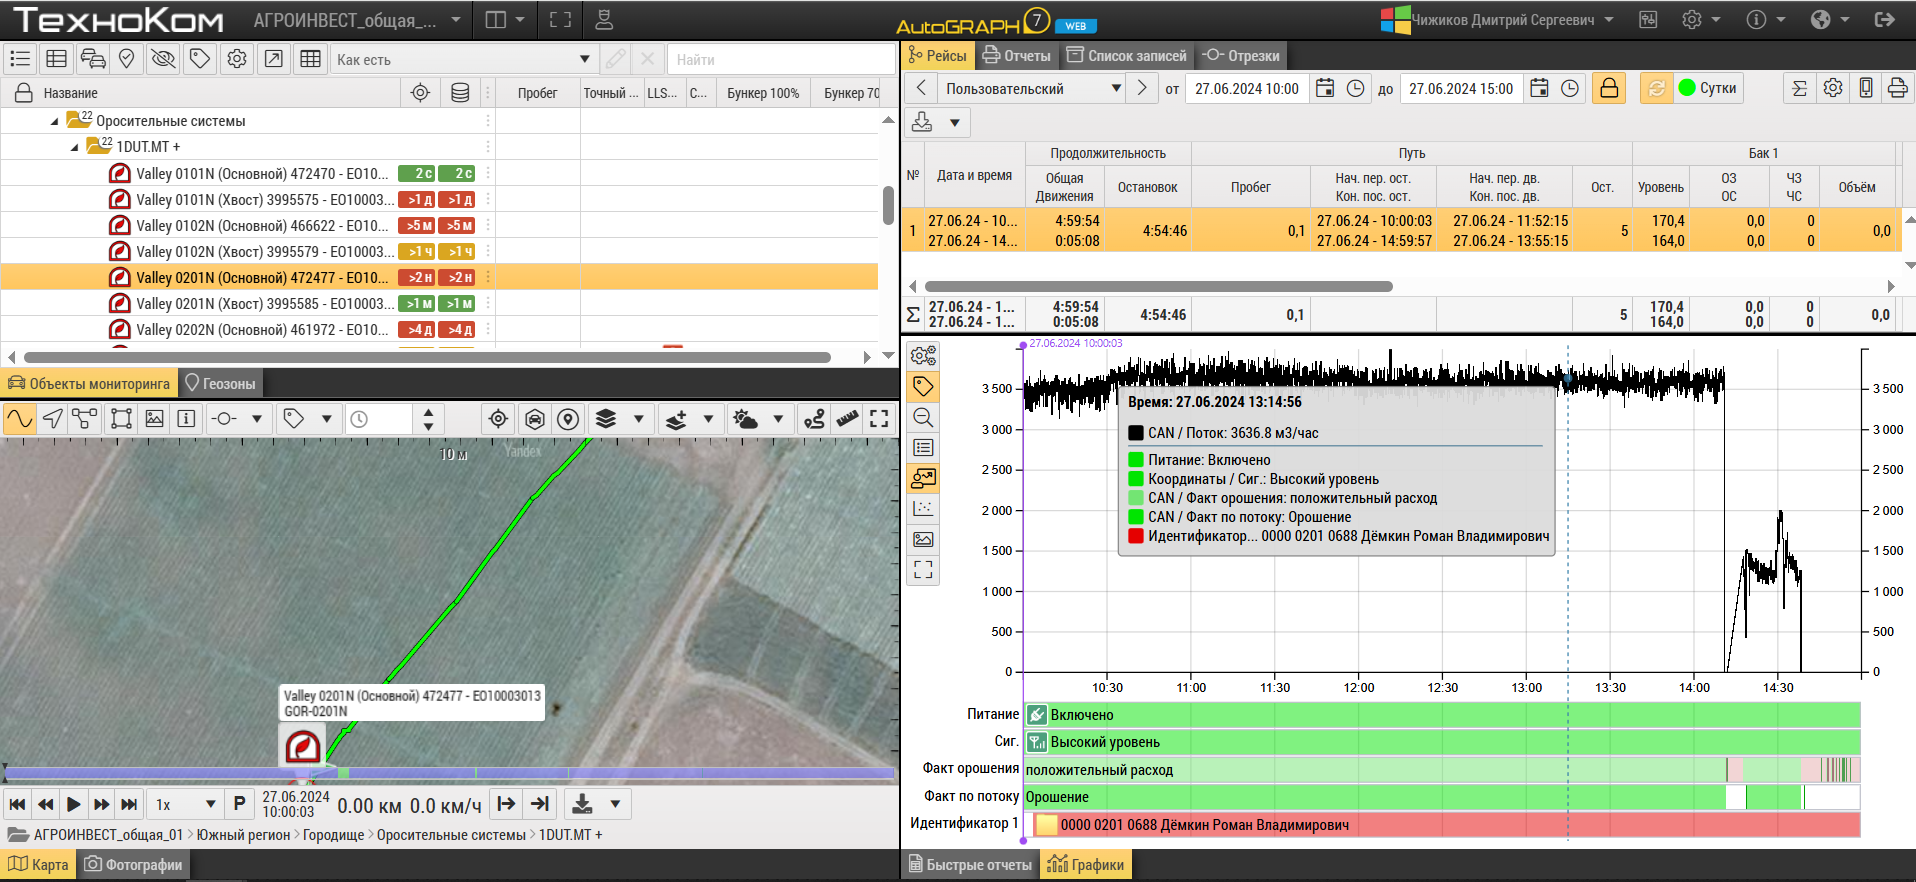Open the end time clock picker

pos(1571,88)
